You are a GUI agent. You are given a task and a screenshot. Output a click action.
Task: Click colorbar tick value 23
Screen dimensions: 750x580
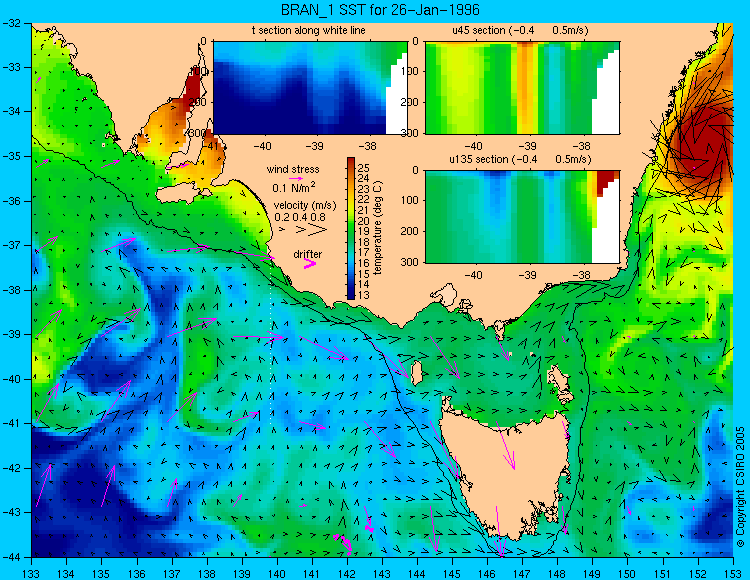364,189
